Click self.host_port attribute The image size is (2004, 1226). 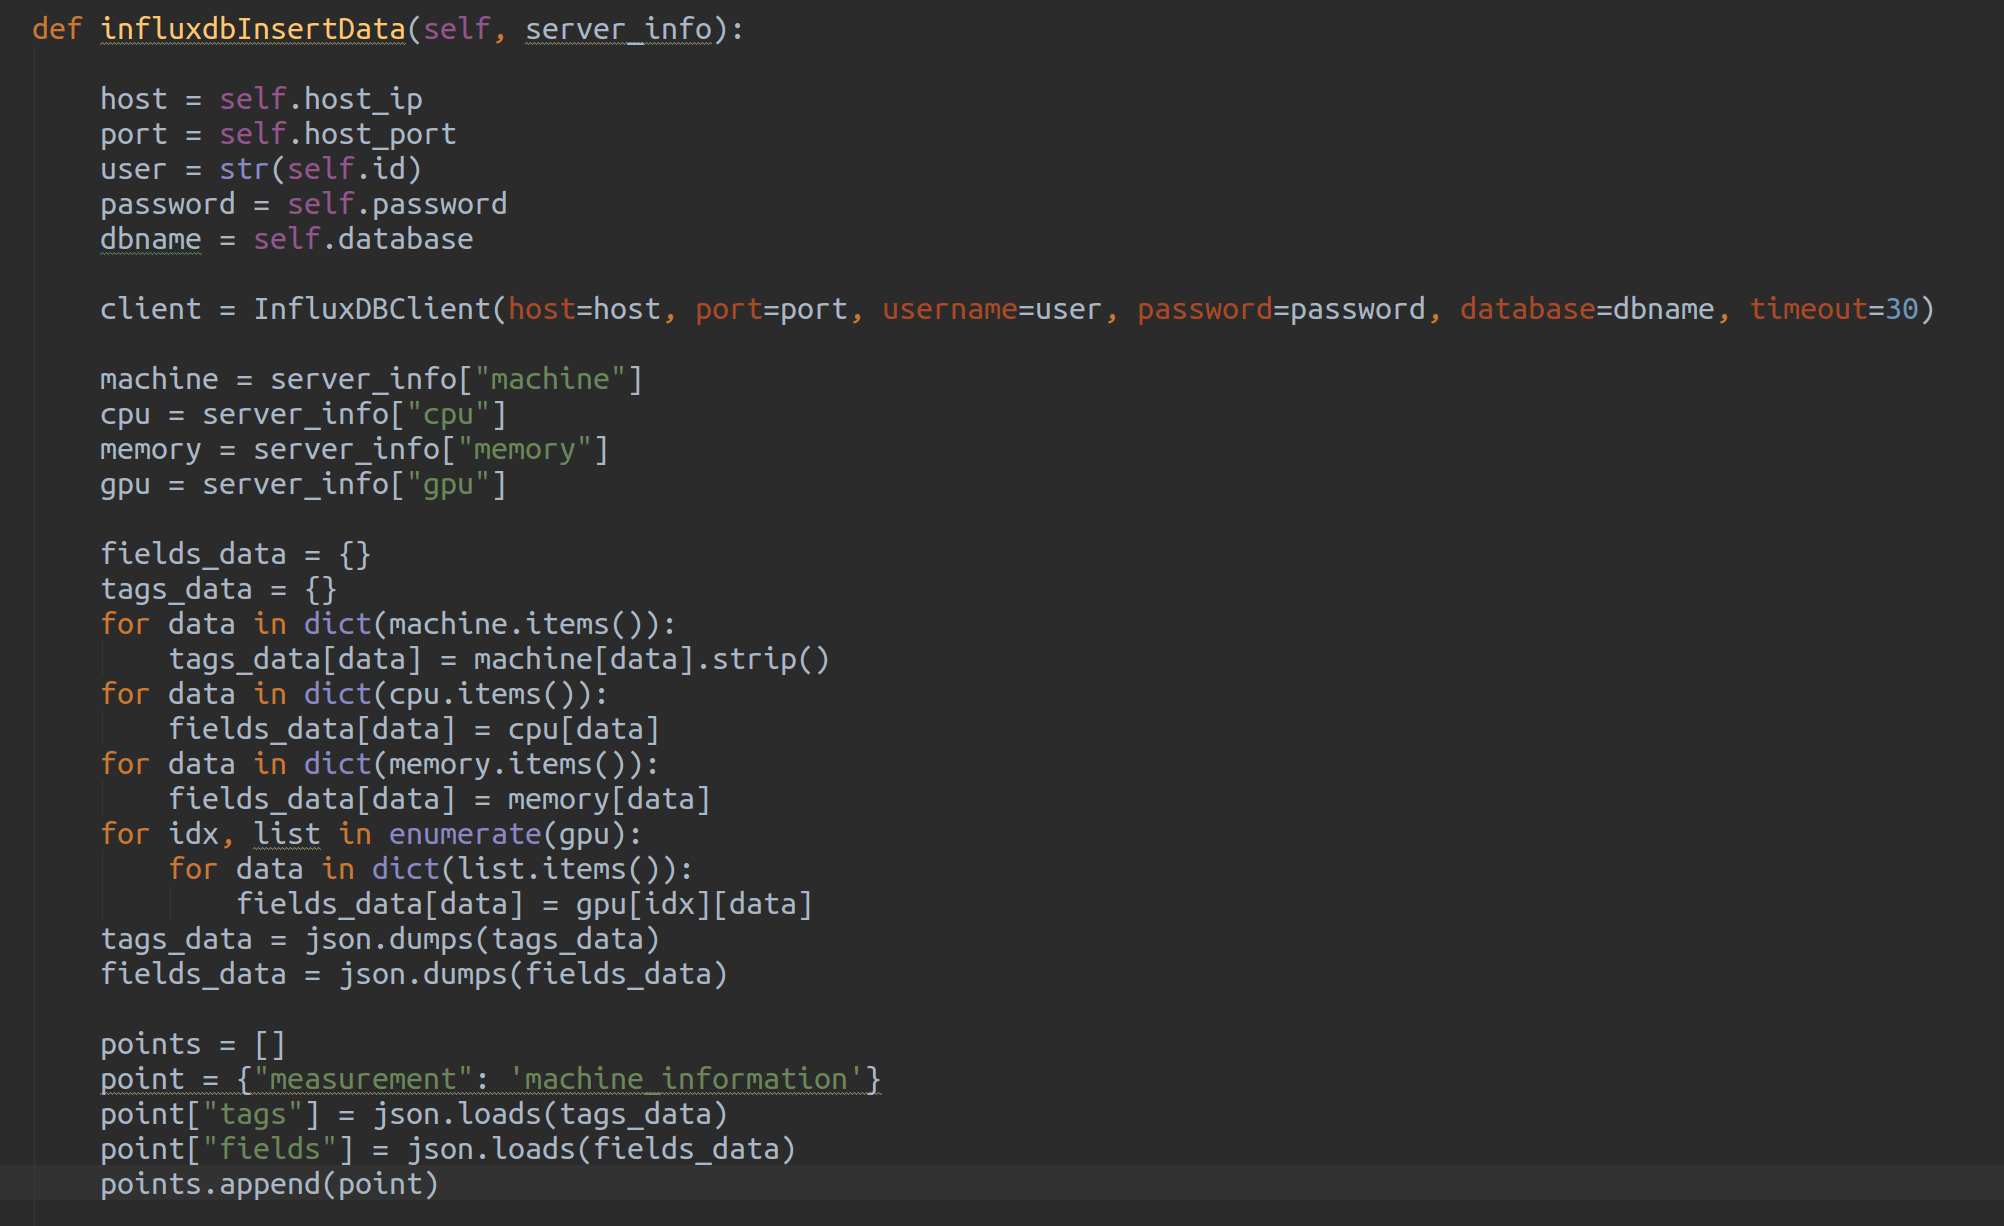point(337,134)
